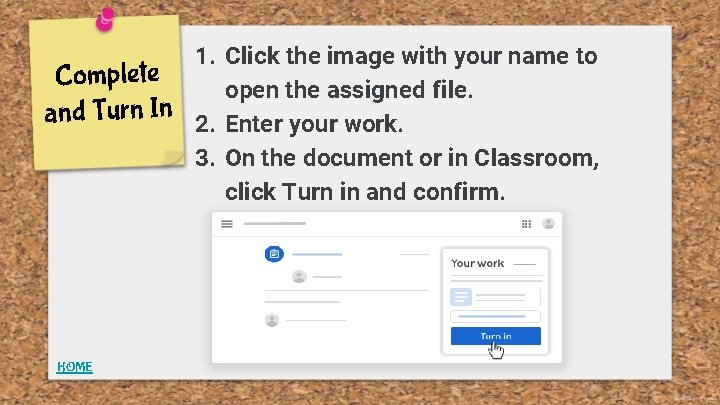Screen dimensions: 720x405
Task: Click the account avatar at mockup's top right
Action: coord(548,224)
